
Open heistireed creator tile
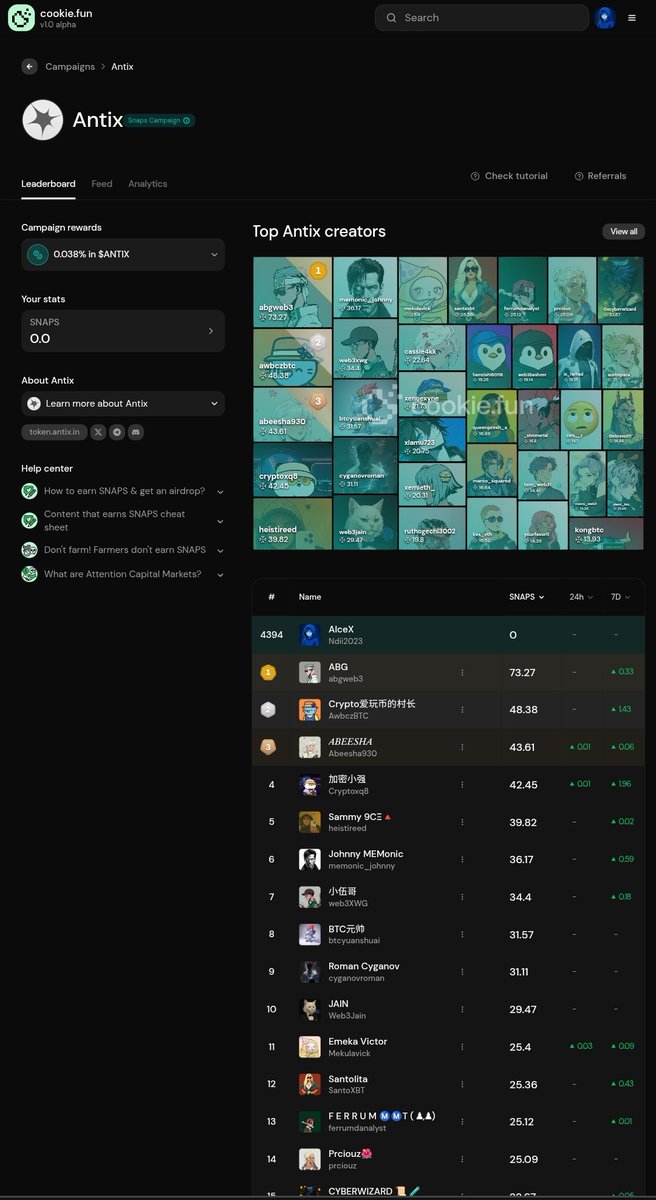click(x=292, y=523)
